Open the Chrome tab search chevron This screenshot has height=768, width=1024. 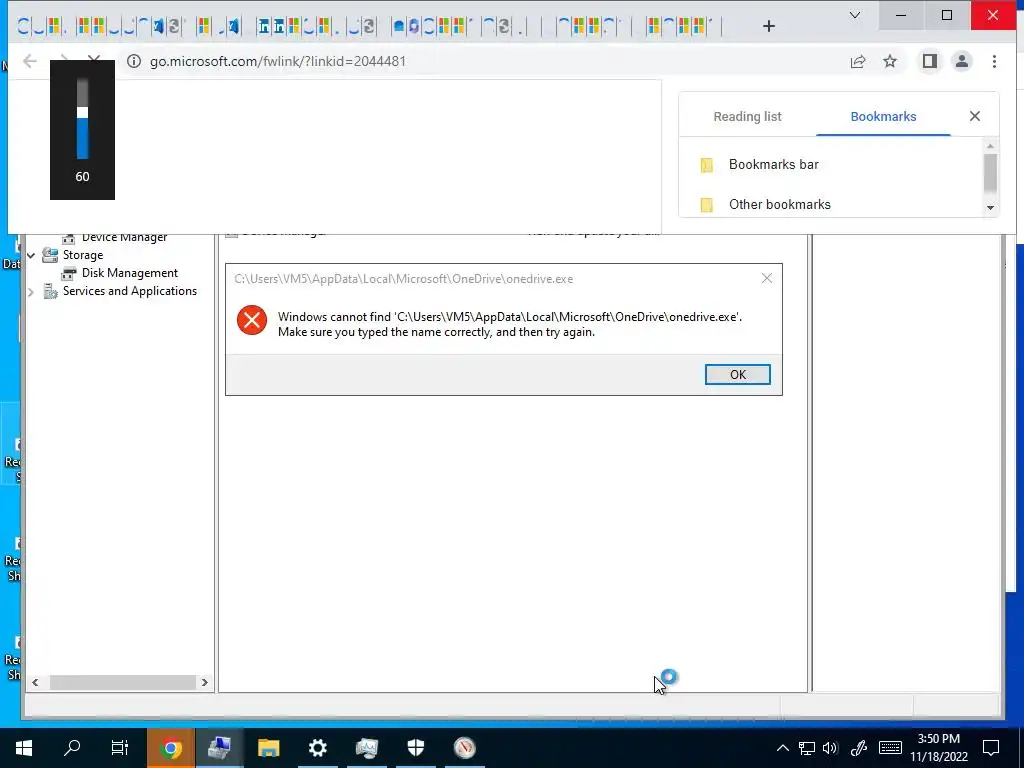click(854, 15)
